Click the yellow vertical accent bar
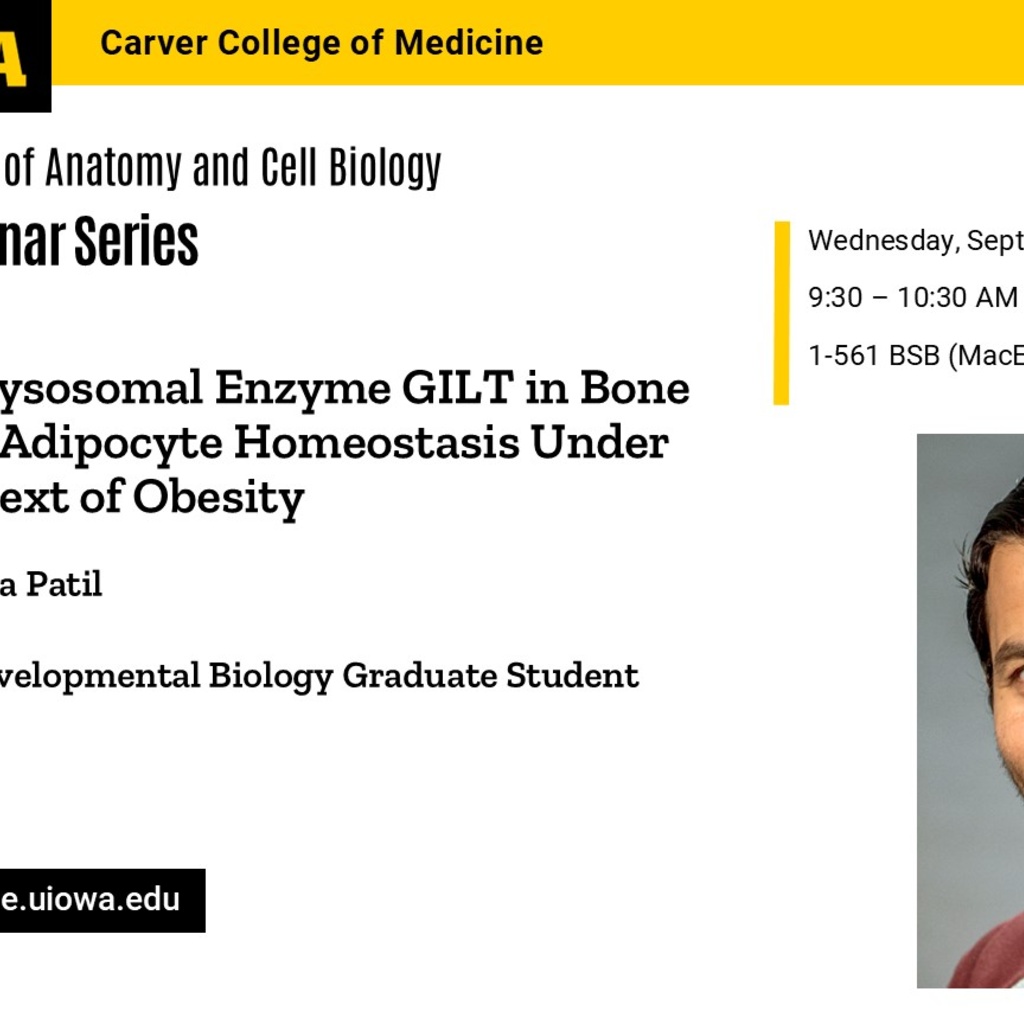Viewport: 1024px width, 1024px height. [x=782, y=313]
